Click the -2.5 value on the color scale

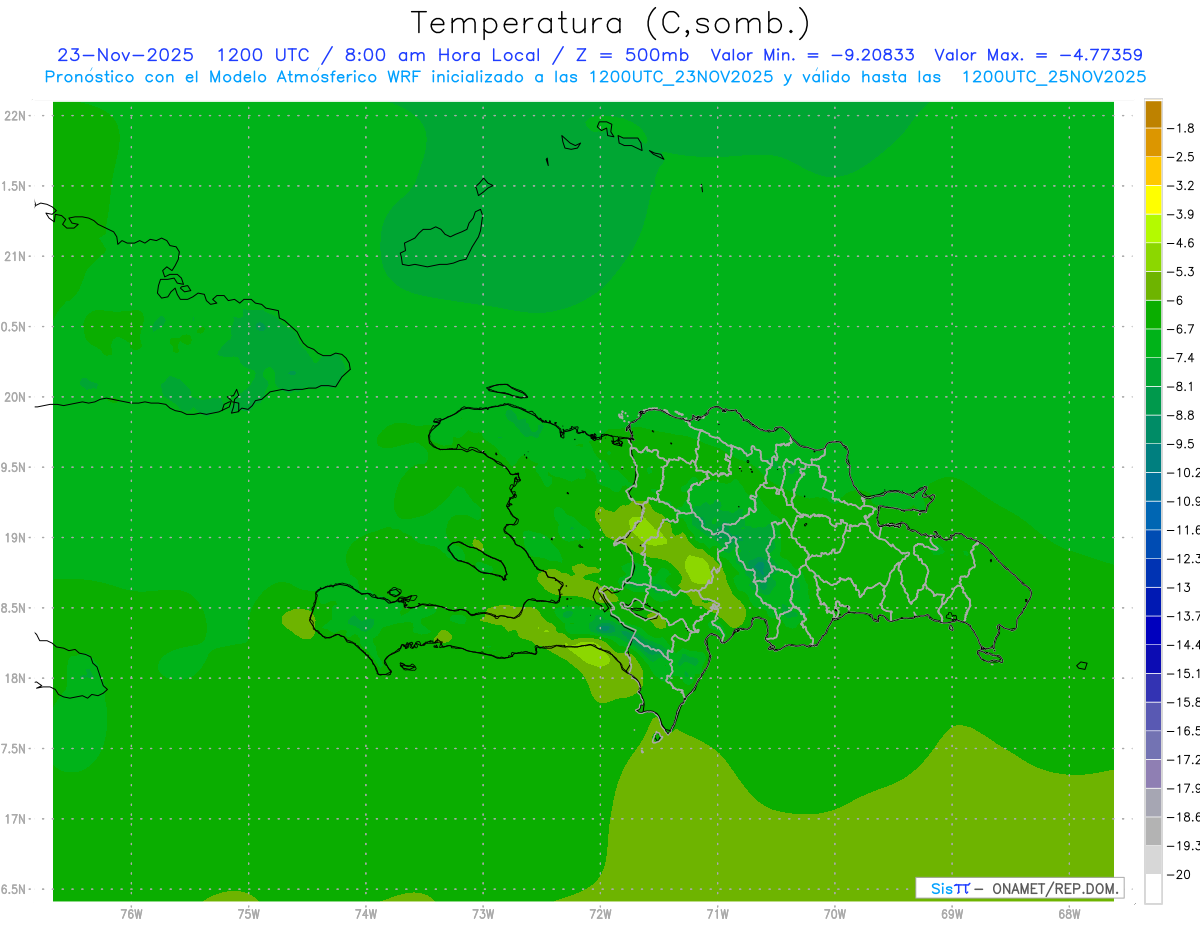coord(1181,157)
